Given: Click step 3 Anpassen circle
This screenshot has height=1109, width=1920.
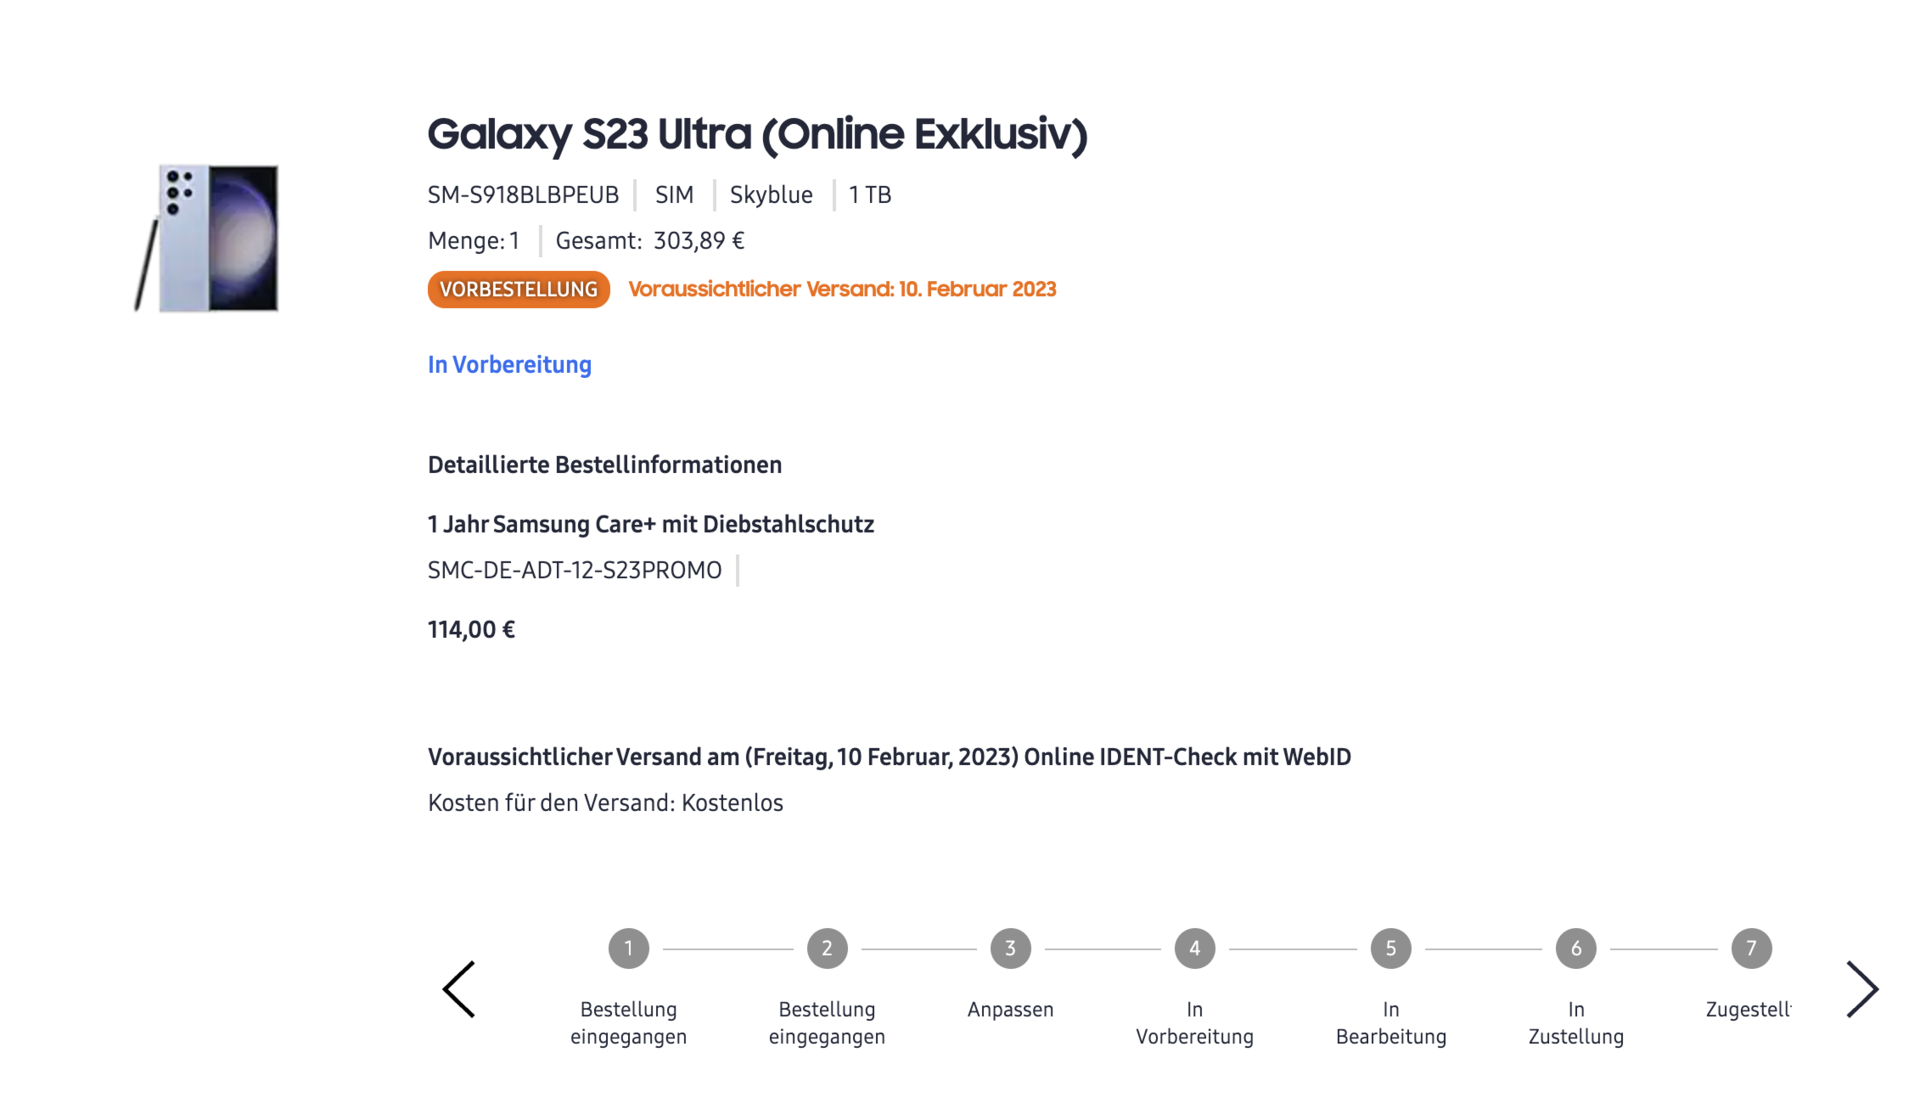Looking at the screenshot, I should pyautogui.click(x=1010, y=948).
